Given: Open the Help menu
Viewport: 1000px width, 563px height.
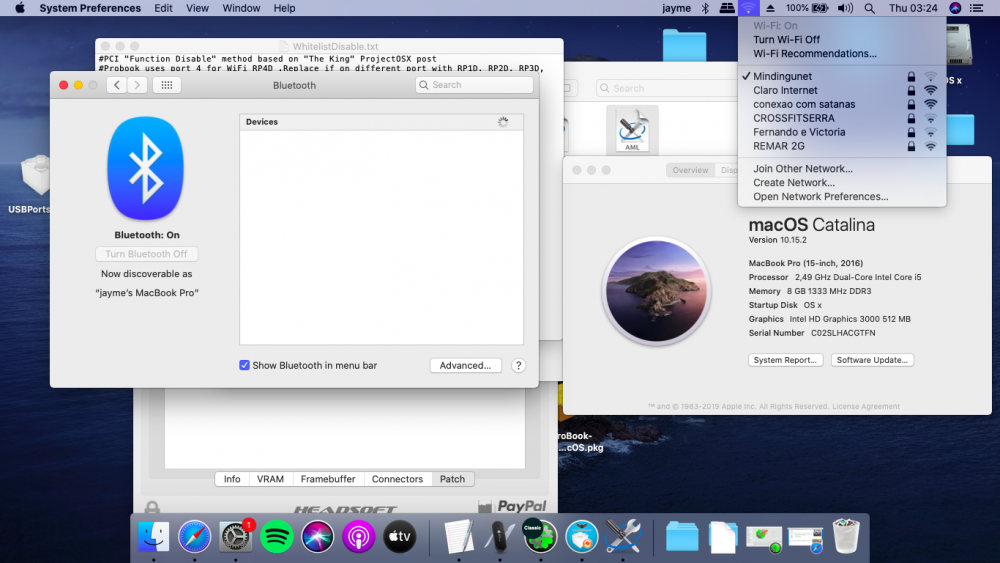Looking at the screenshot, I should pyautogui.click(x=284, y=8).
